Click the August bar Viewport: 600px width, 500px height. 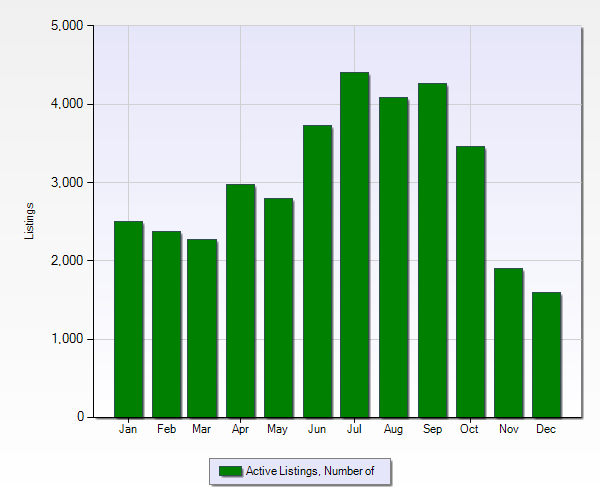point(393,257)
